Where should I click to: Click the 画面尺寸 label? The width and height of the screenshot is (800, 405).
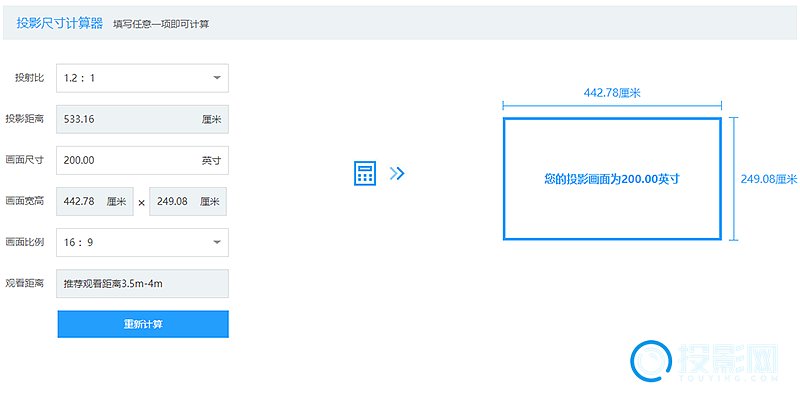coord(24,160)
